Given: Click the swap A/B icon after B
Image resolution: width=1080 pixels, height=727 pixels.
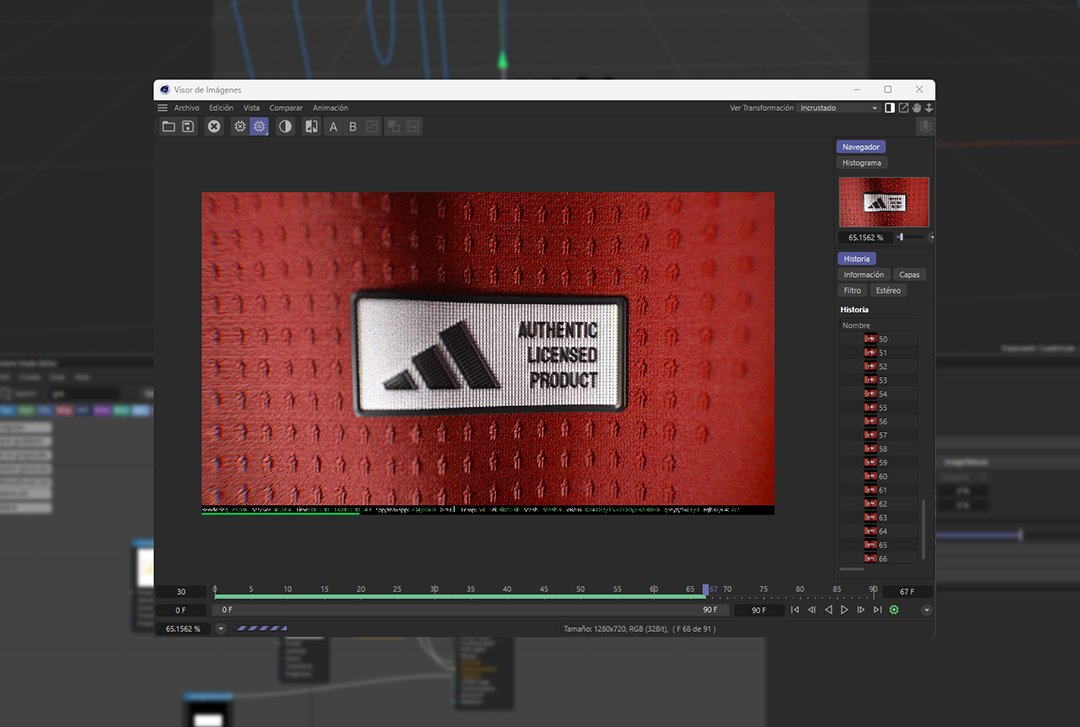Looking at the screenshot, I should (372, 126).
